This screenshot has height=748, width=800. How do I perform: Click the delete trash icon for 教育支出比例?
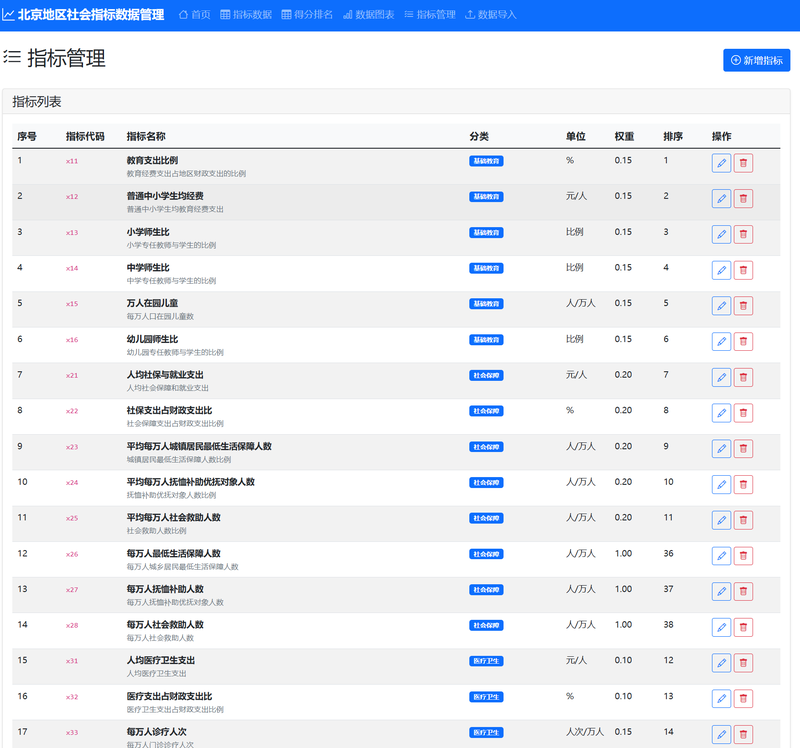tap(743, 163)
